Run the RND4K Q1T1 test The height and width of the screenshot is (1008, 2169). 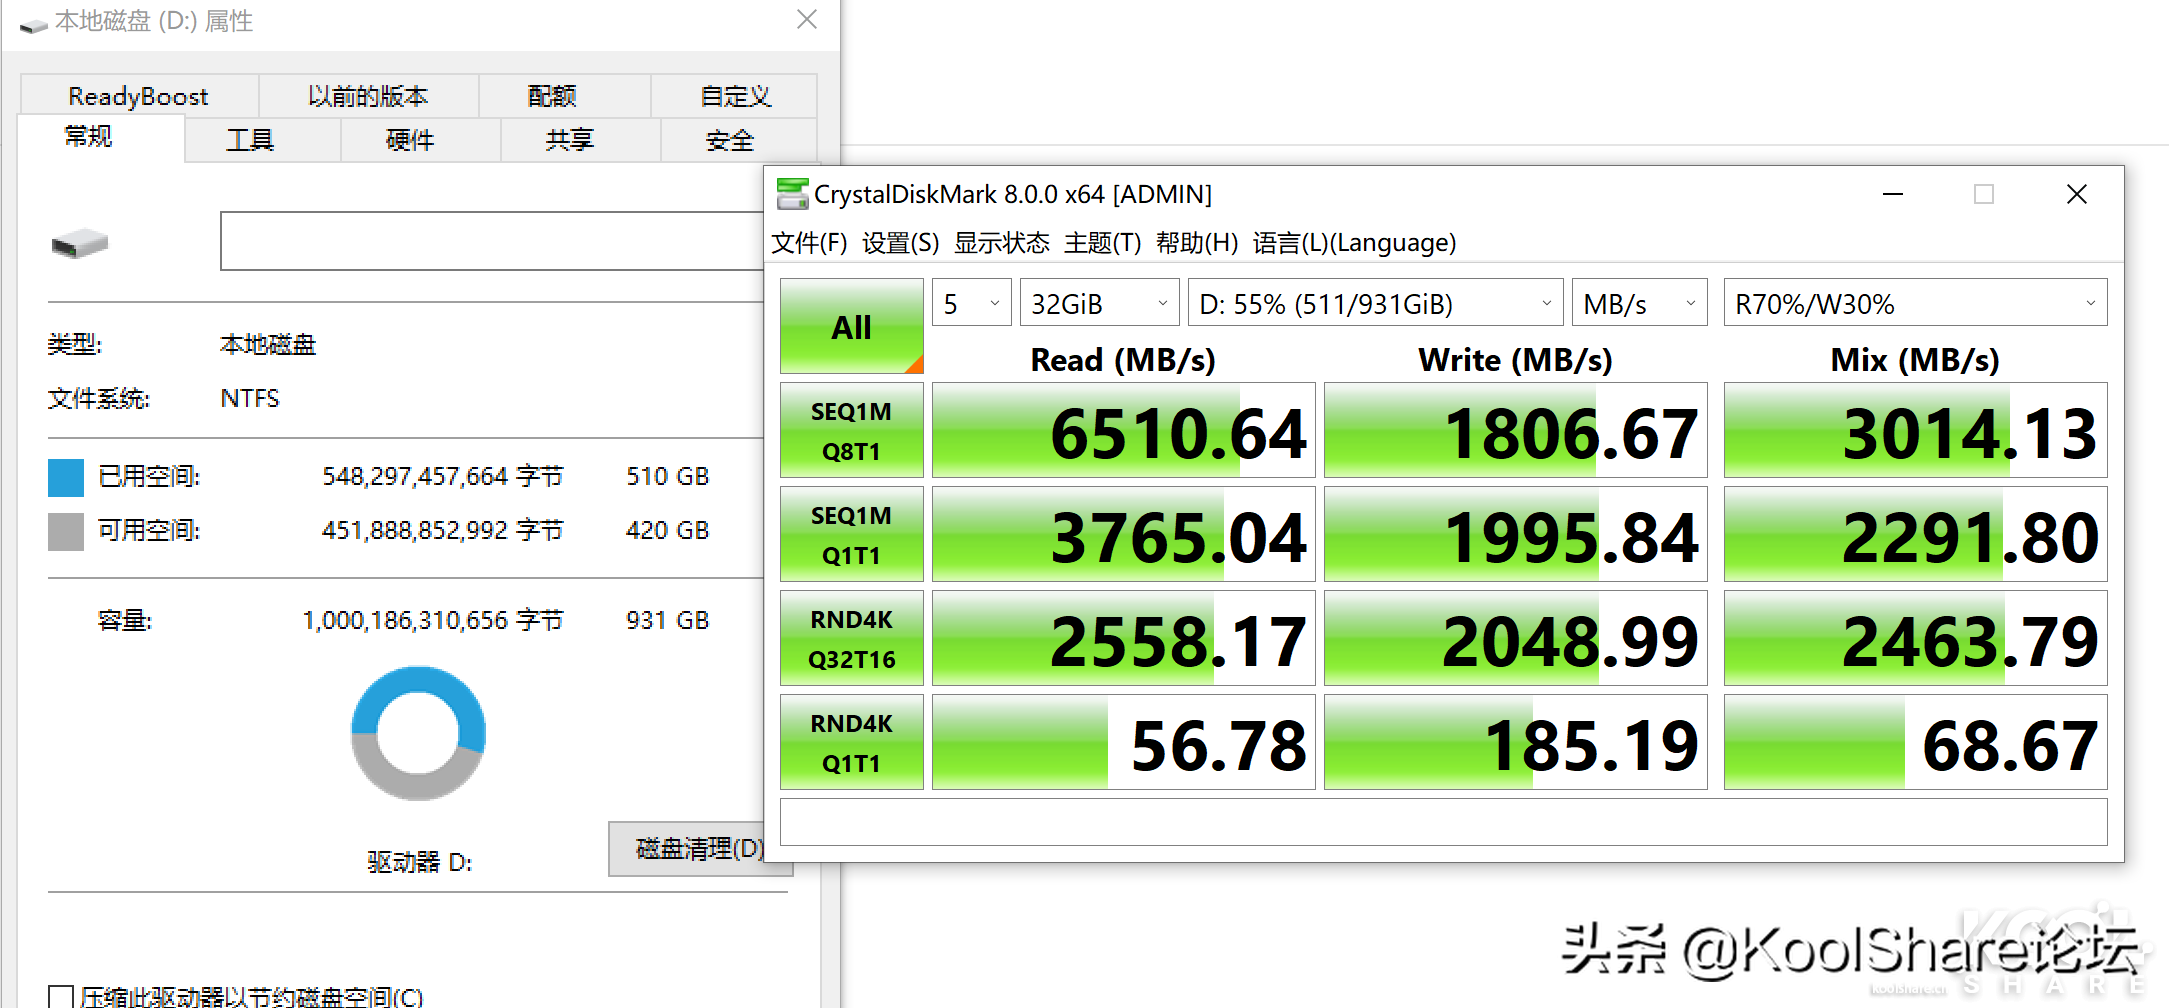click(851, 743)
